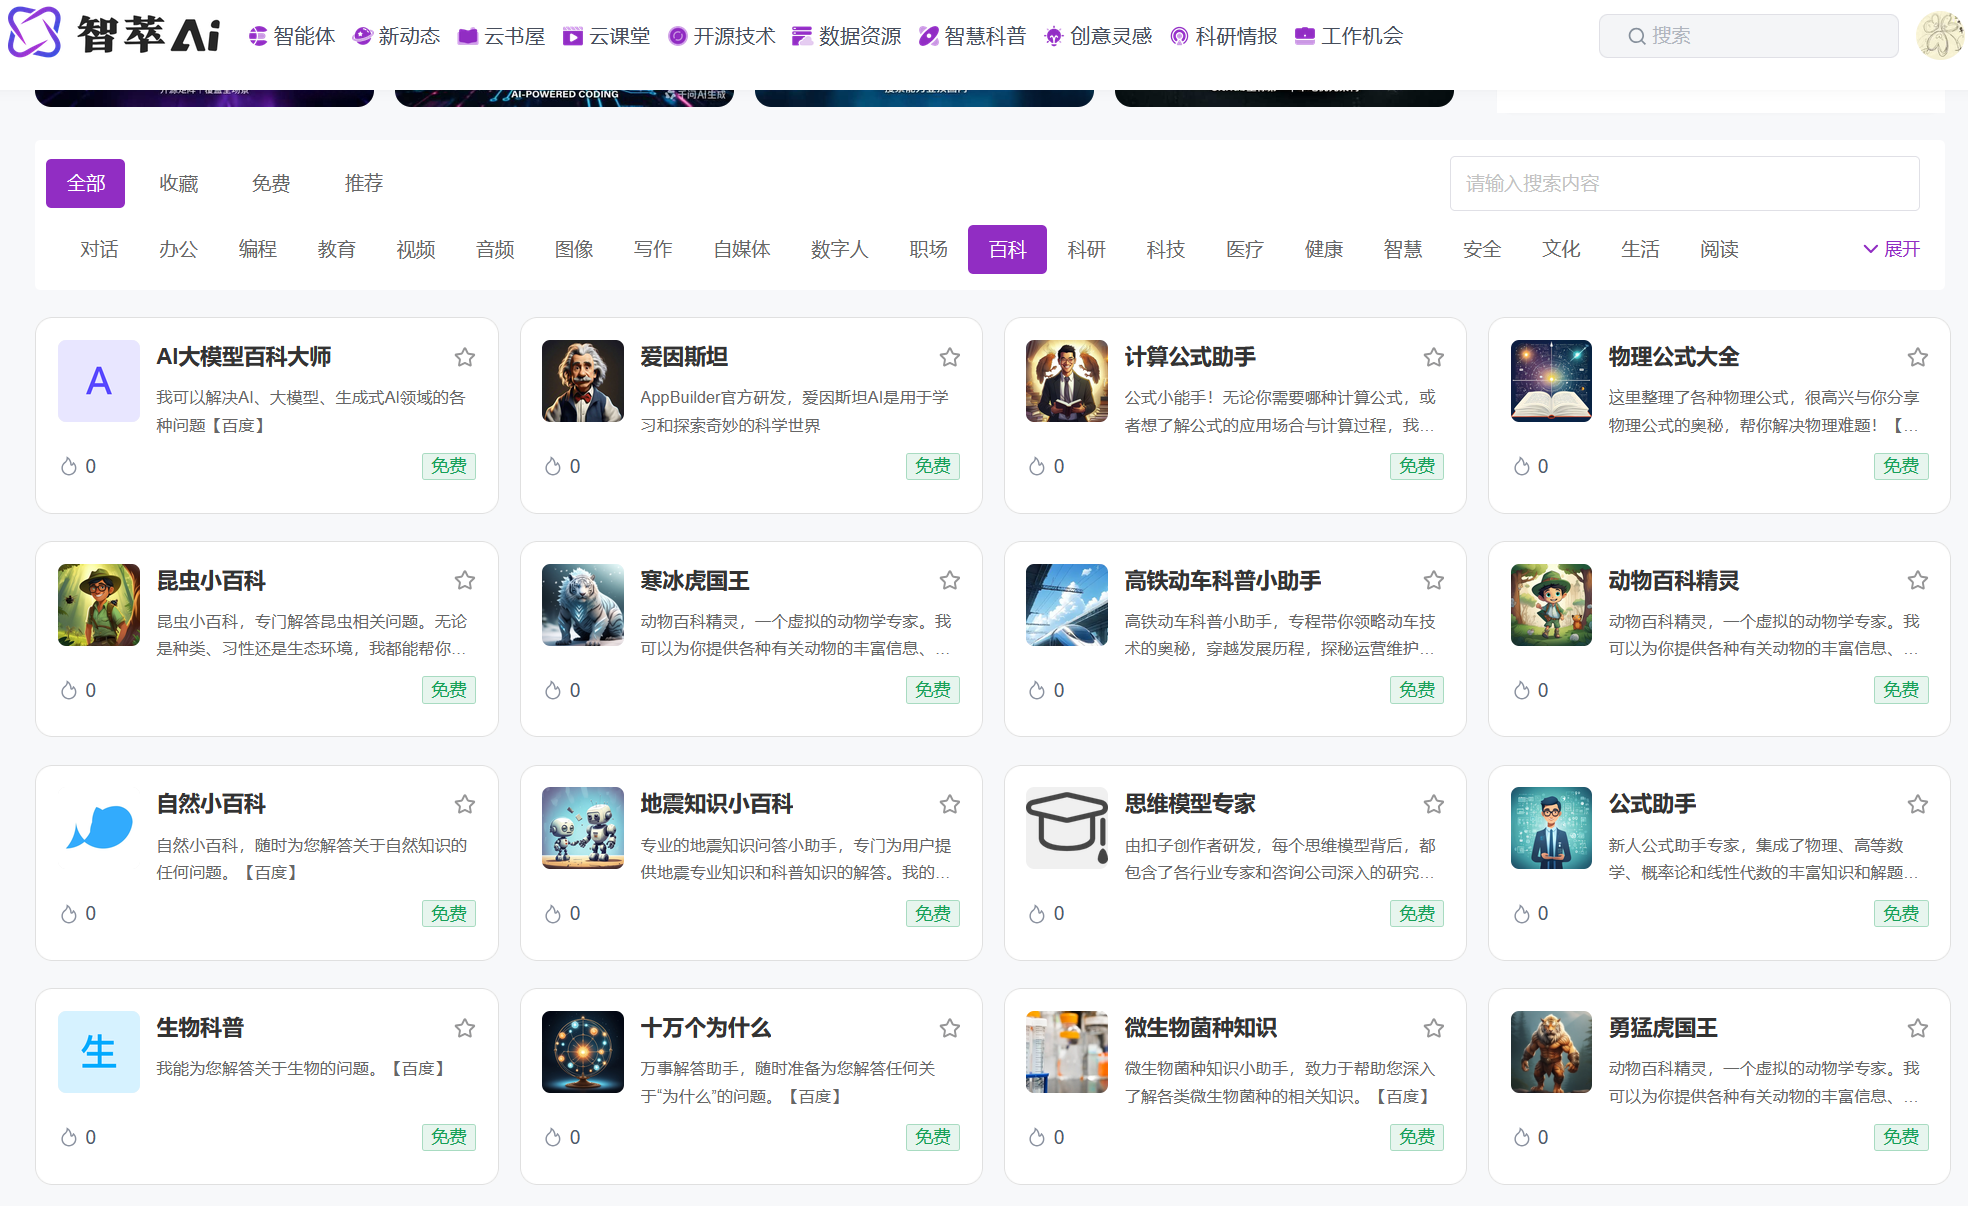The width and height of the screenshot is (1968, 1206).
Task: Click the 智萃Ai logo icon
Action: pos(35,33)
